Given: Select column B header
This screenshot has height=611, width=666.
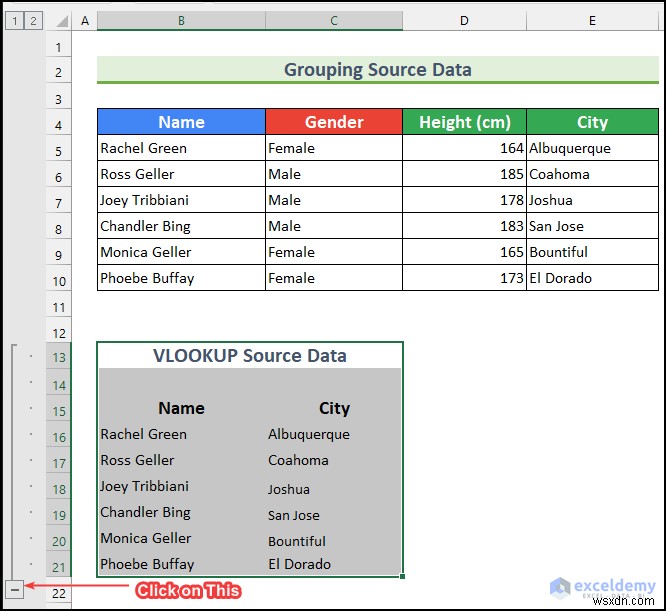Looking at the screenshot, I should point(181,20).
